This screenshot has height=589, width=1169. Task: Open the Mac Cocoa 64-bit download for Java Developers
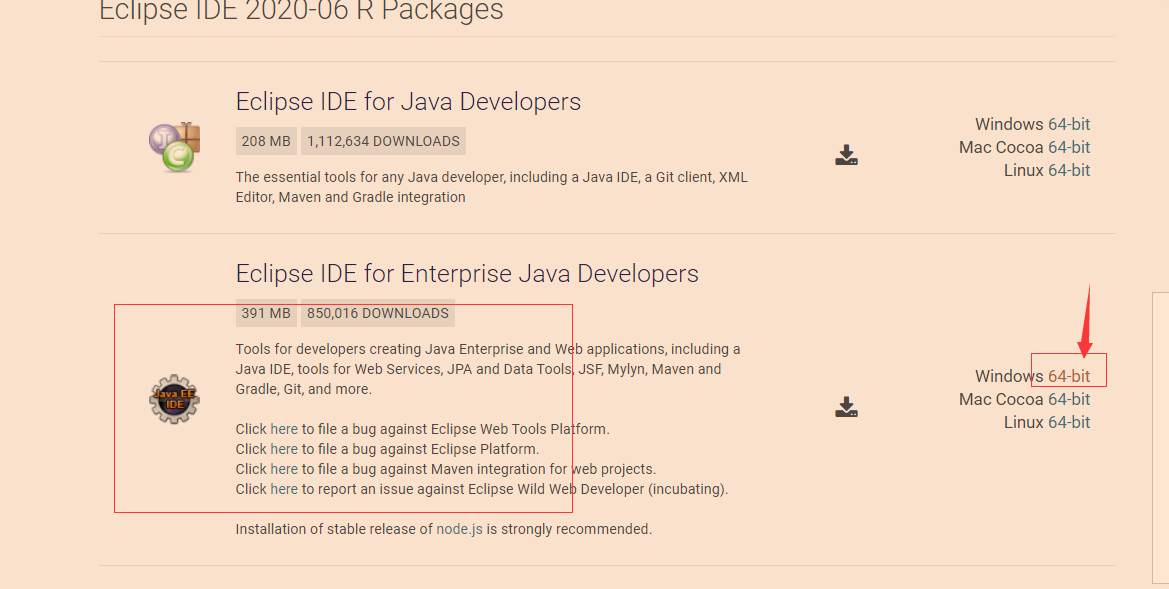pos(1070,147)
